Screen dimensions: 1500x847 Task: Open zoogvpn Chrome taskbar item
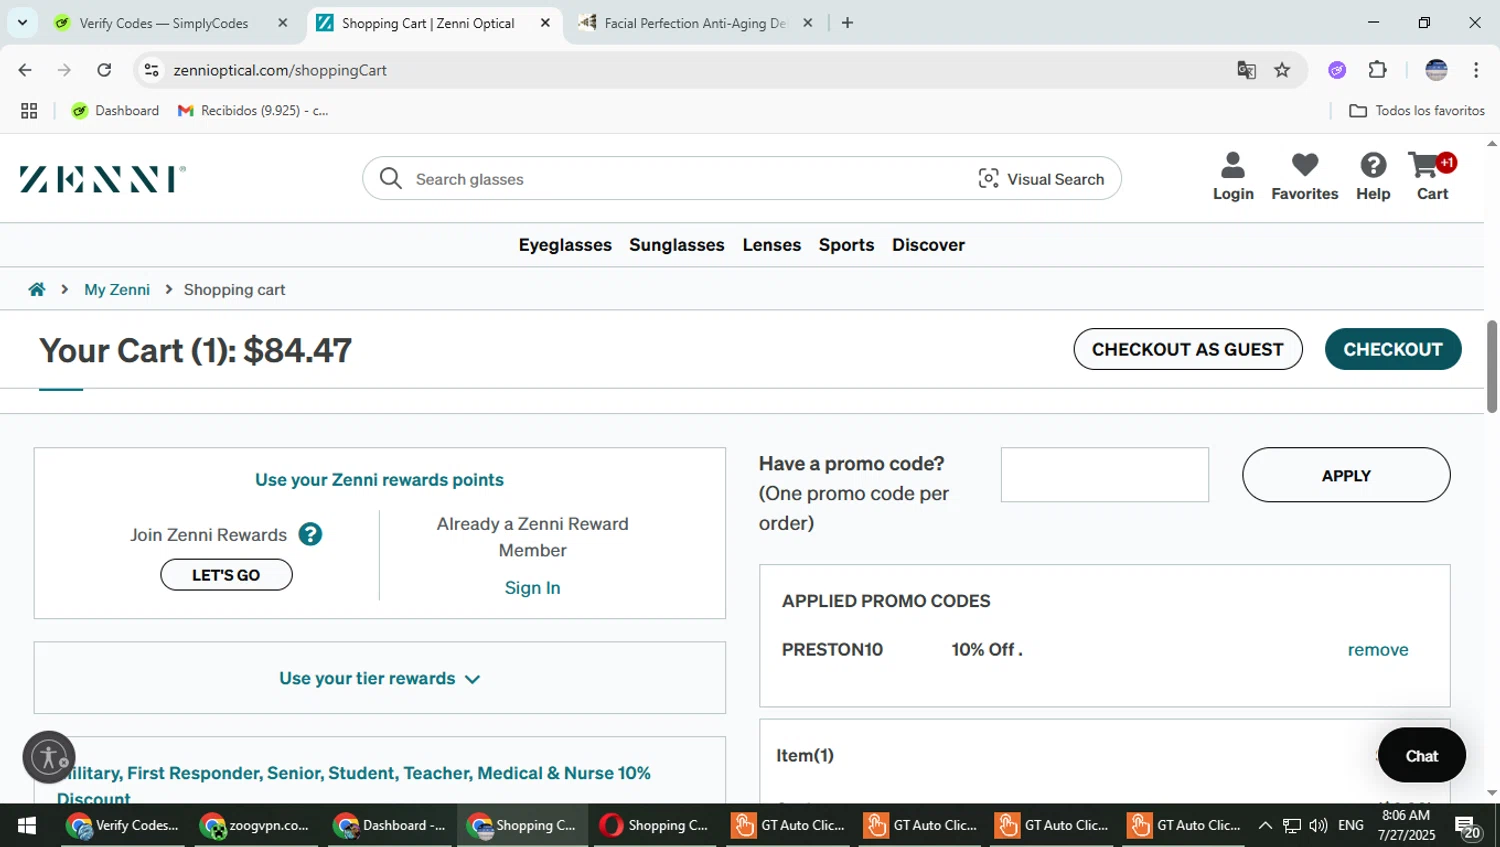click(256, 826)
